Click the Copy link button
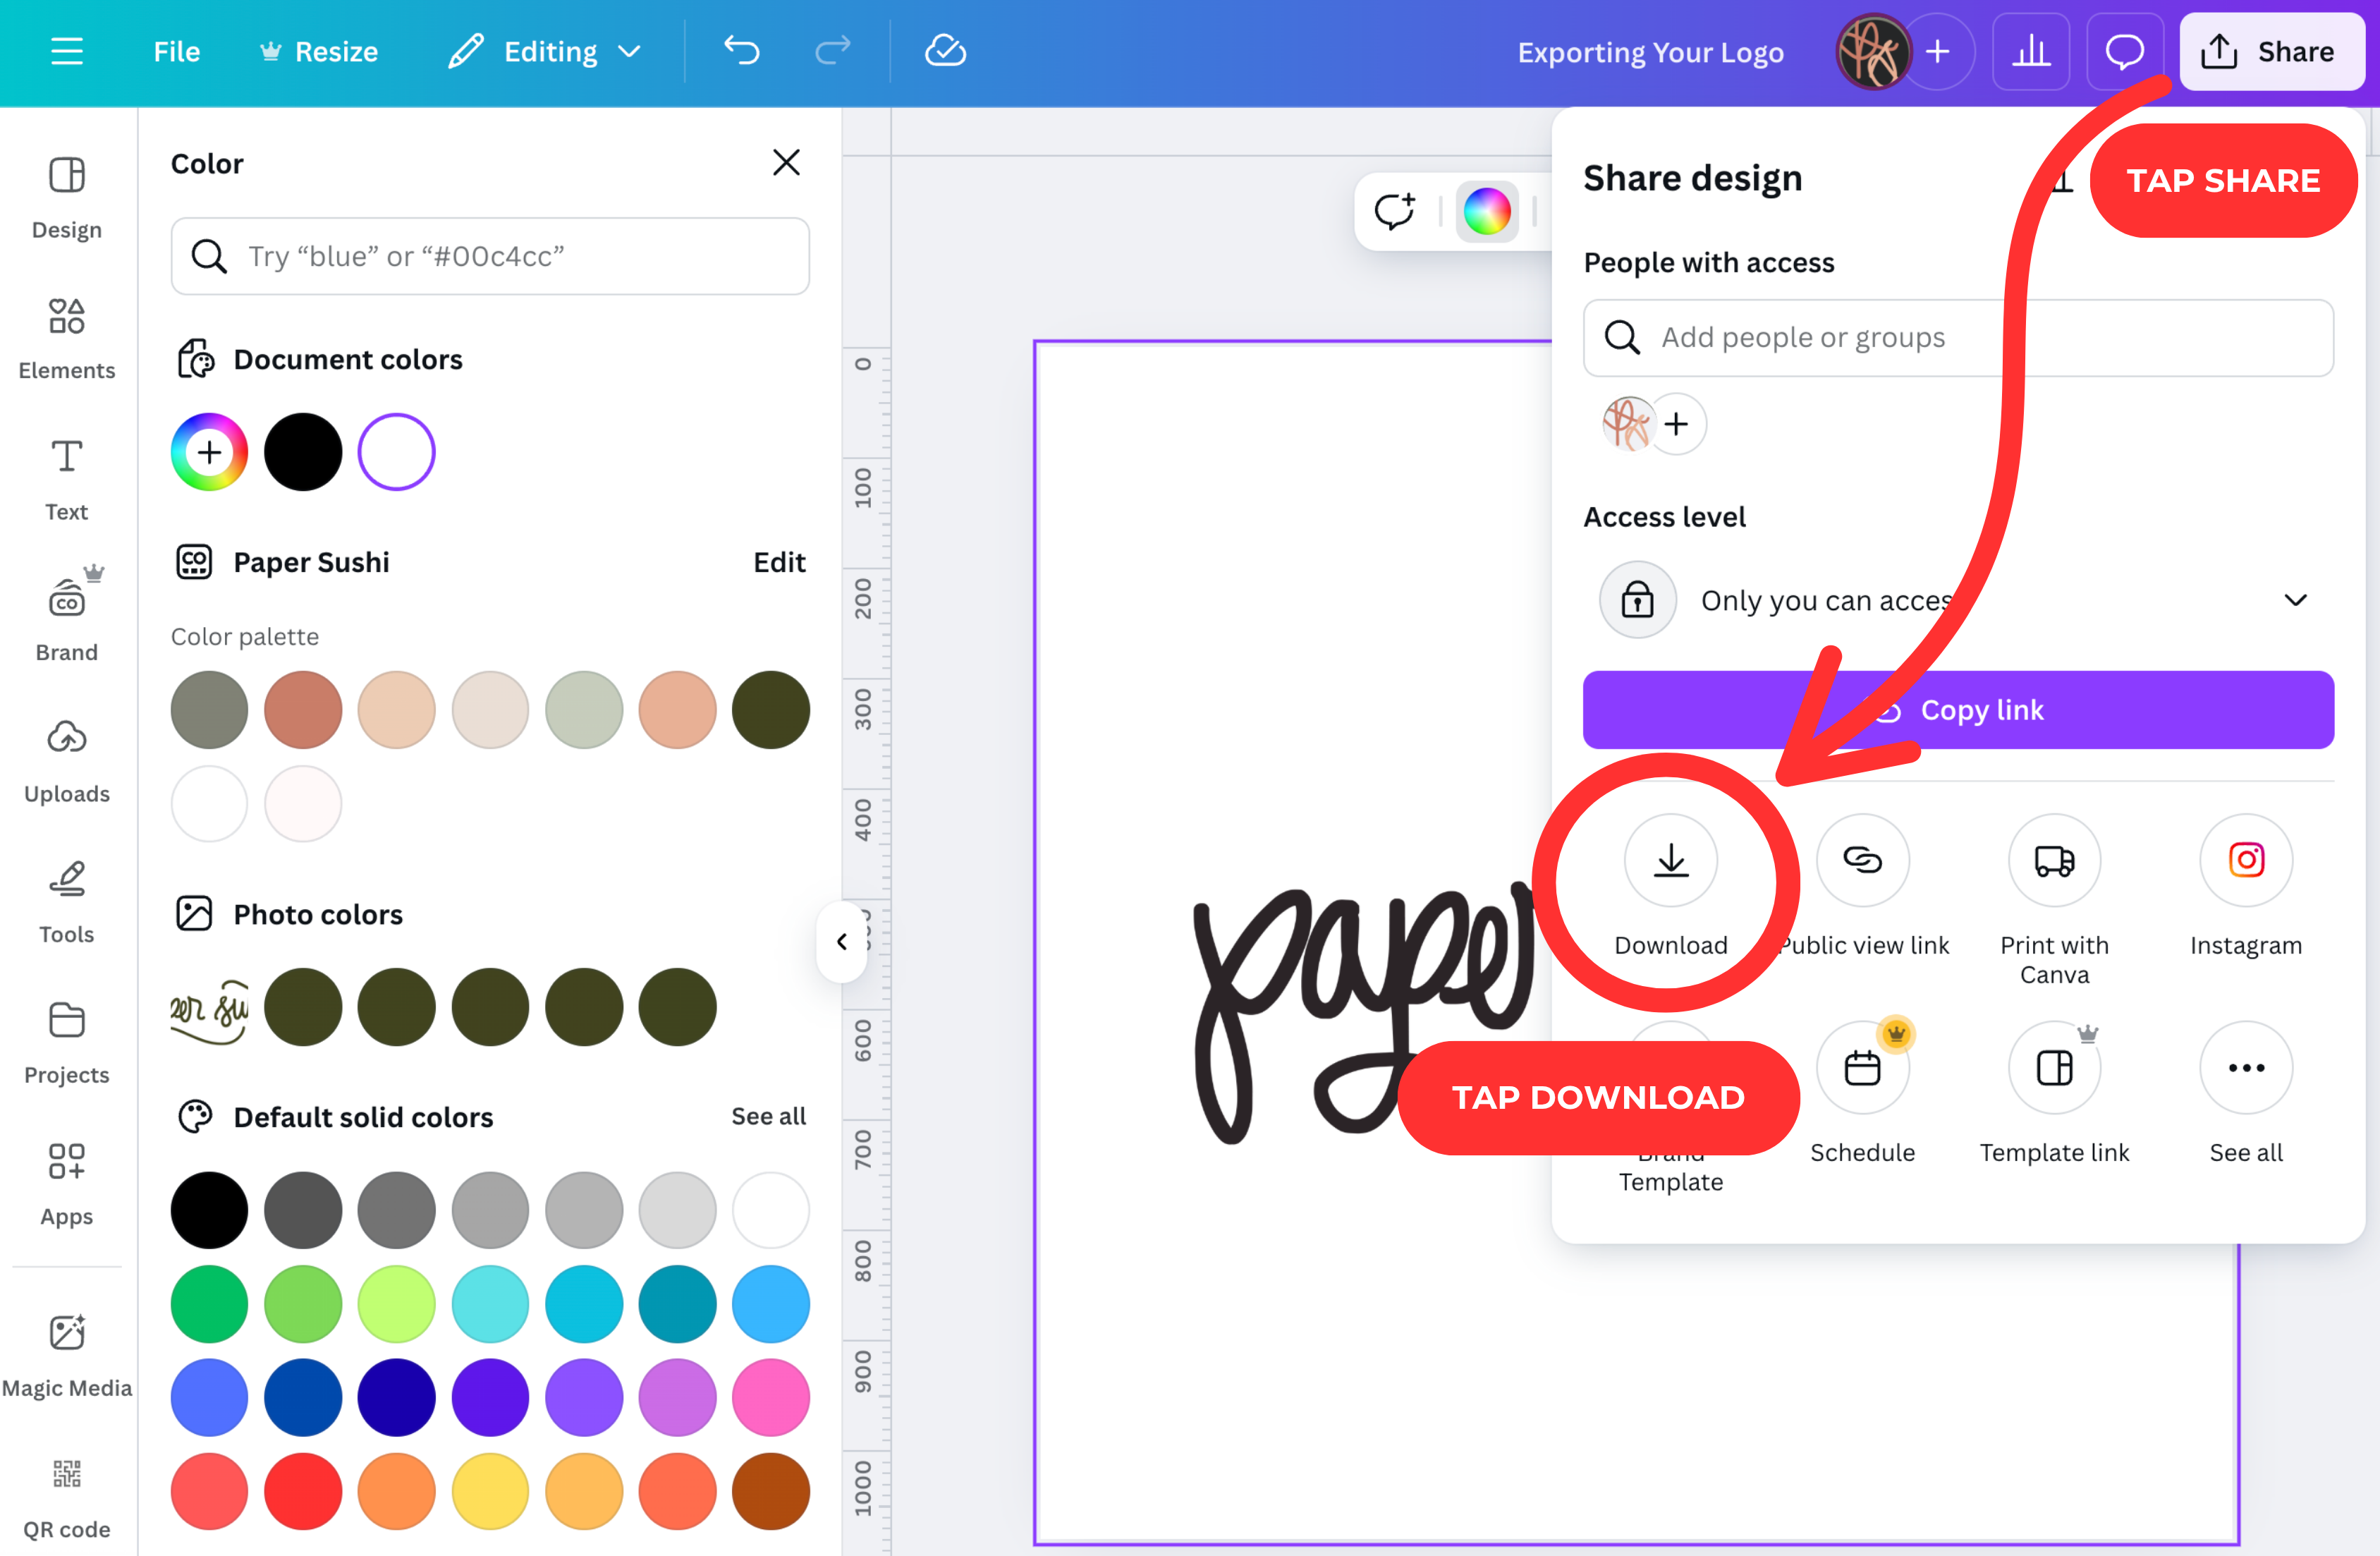Viewport: 2380px width, 1556px height. pyautogui.click(x=1958, y=710)
